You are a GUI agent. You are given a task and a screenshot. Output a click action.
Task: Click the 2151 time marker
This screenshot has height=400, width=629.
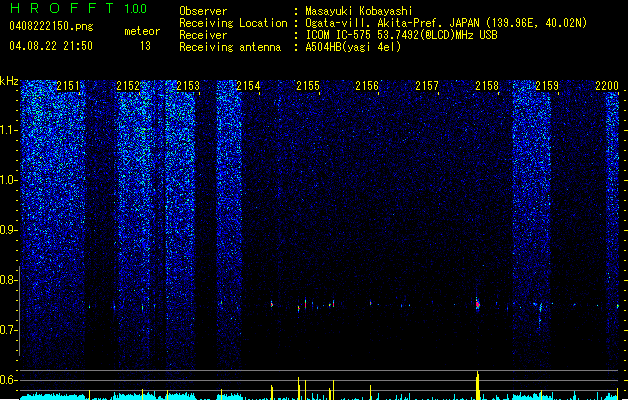click(x=68, y=86)
